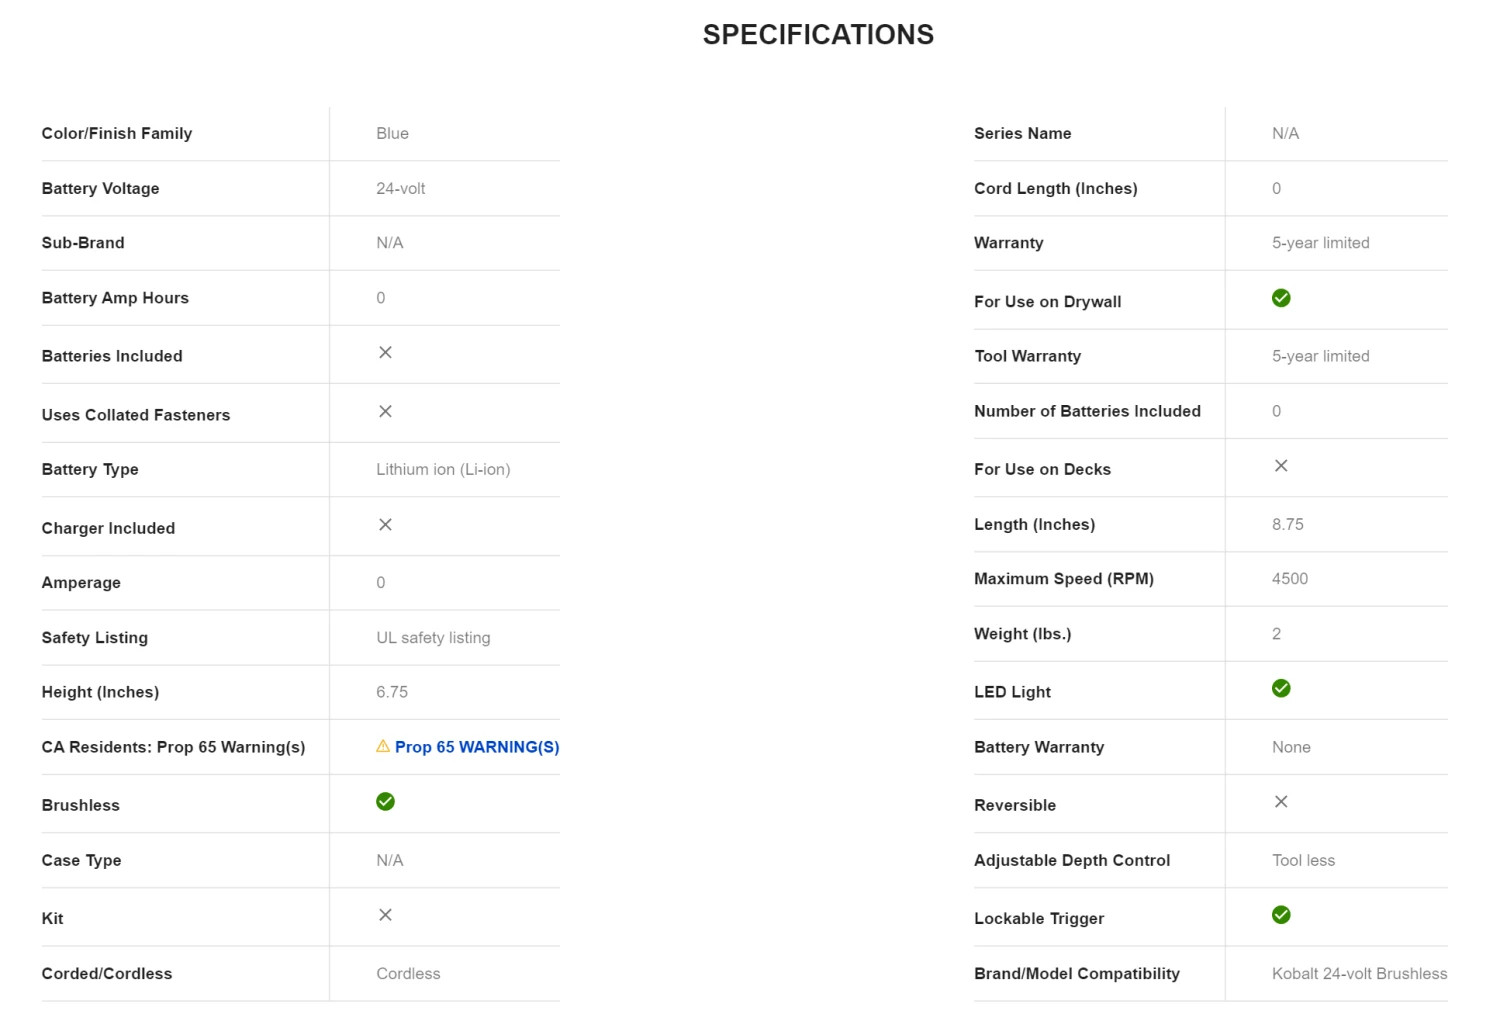Screen dimensions: 1500x1035
Task: Click the green checkmark for Brushless
Action: (385, 801)
